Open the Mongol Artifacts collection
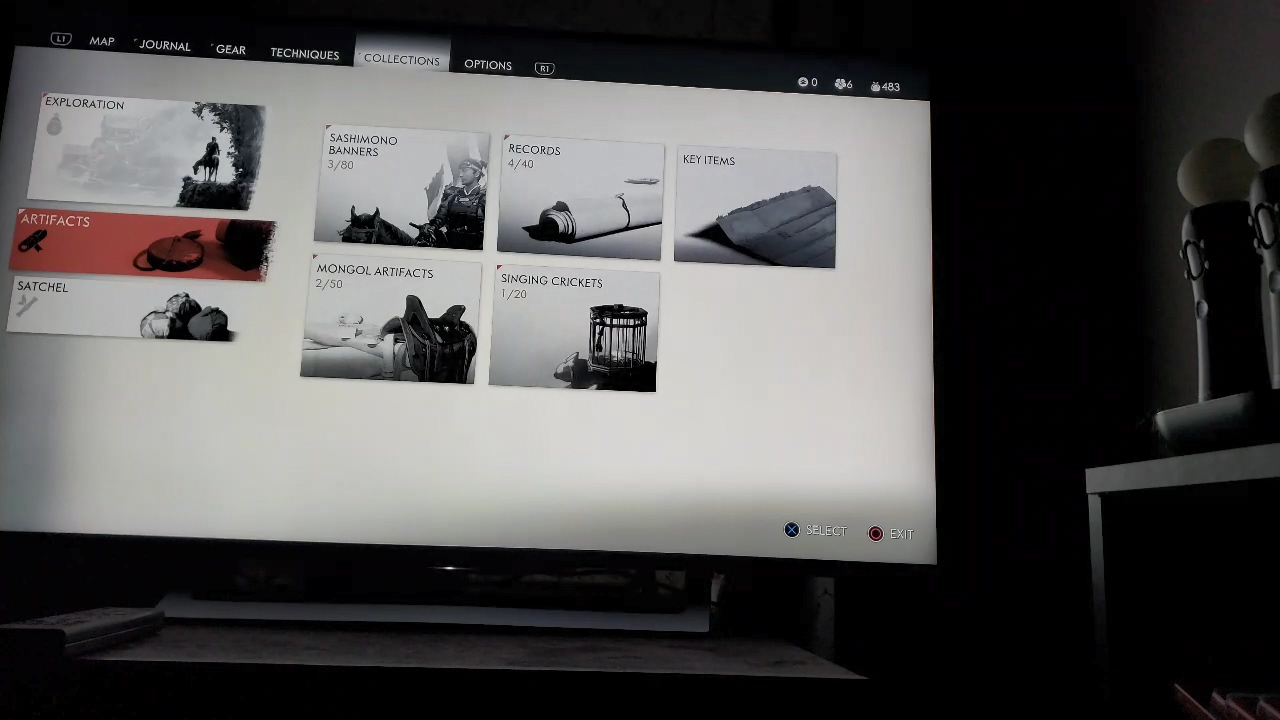 tap(389, 320)
